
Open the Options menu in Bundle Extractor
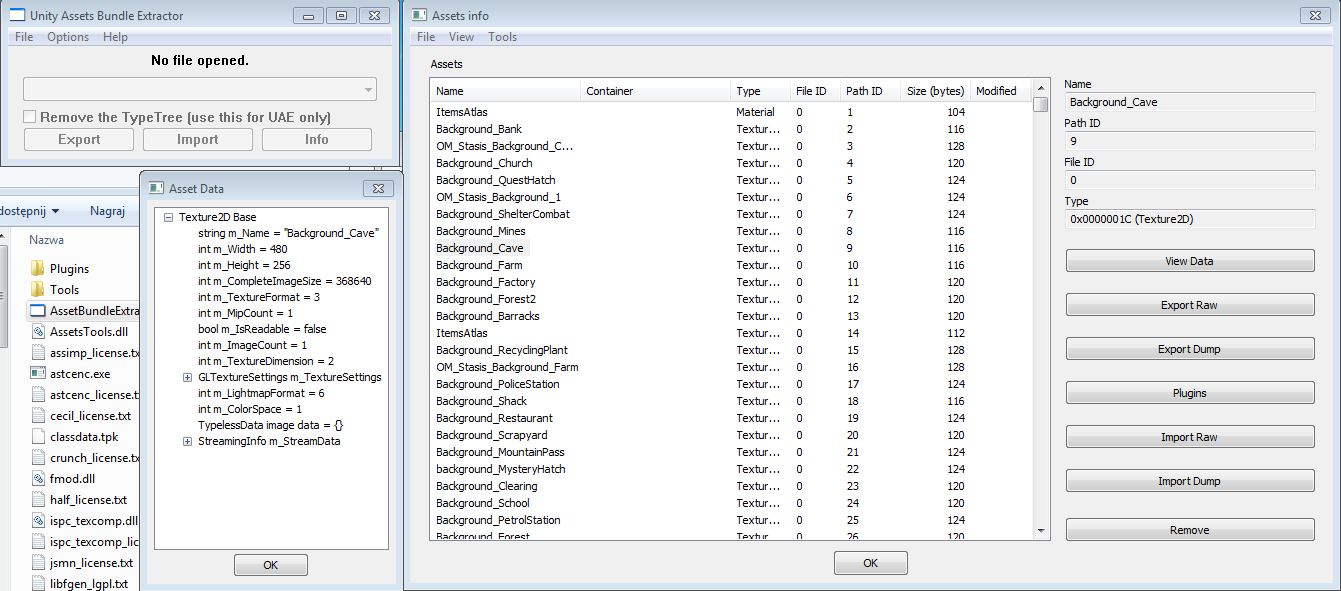pos(68,37)
